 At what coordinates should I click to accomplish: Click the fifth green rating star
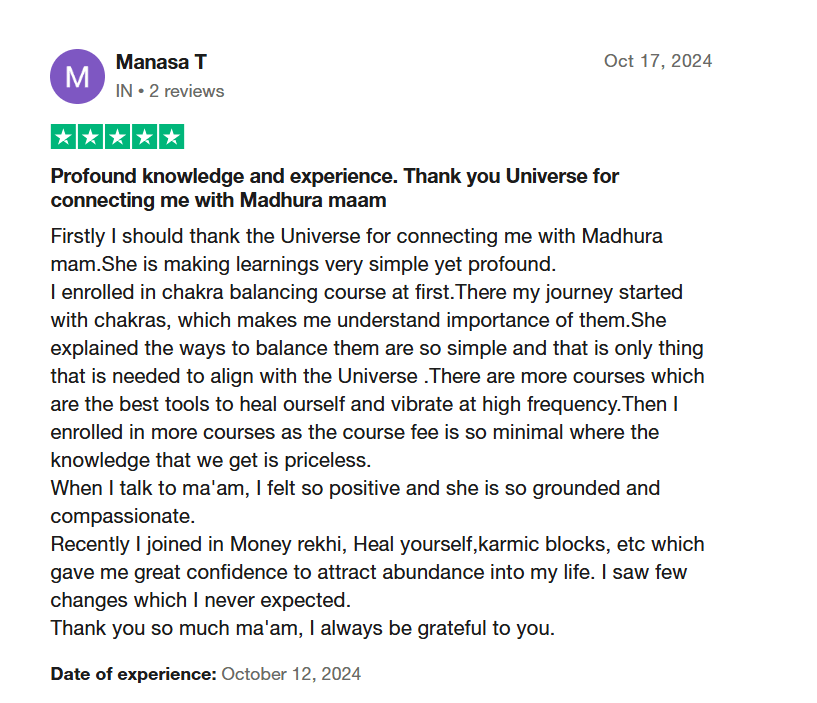(172, 137)
